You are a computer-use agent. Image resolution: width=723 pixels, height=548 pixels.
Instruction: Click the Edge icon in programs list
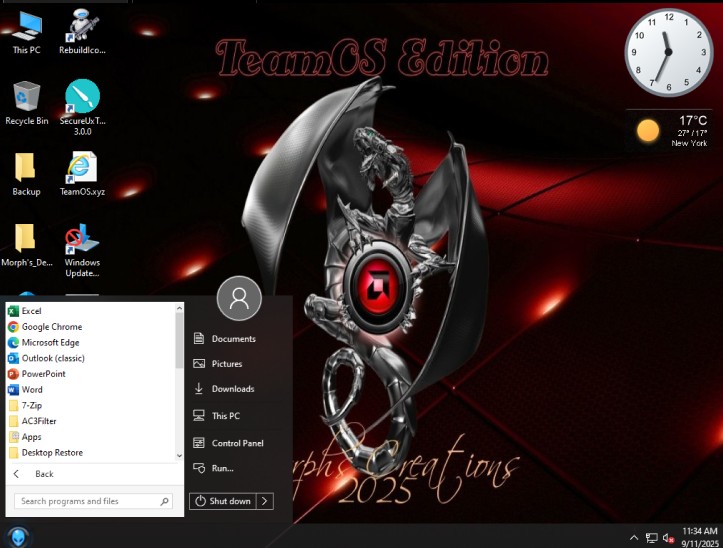click(x=13, y=343)
